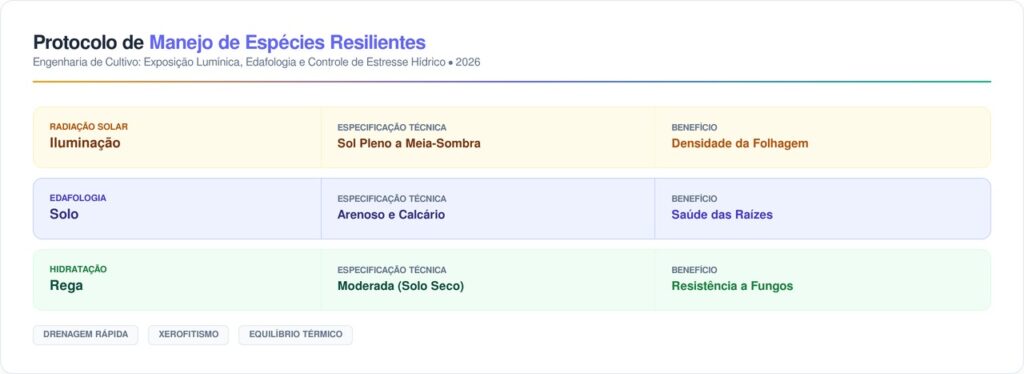Select the 'Saúde das Raízes' benefit

722,215
